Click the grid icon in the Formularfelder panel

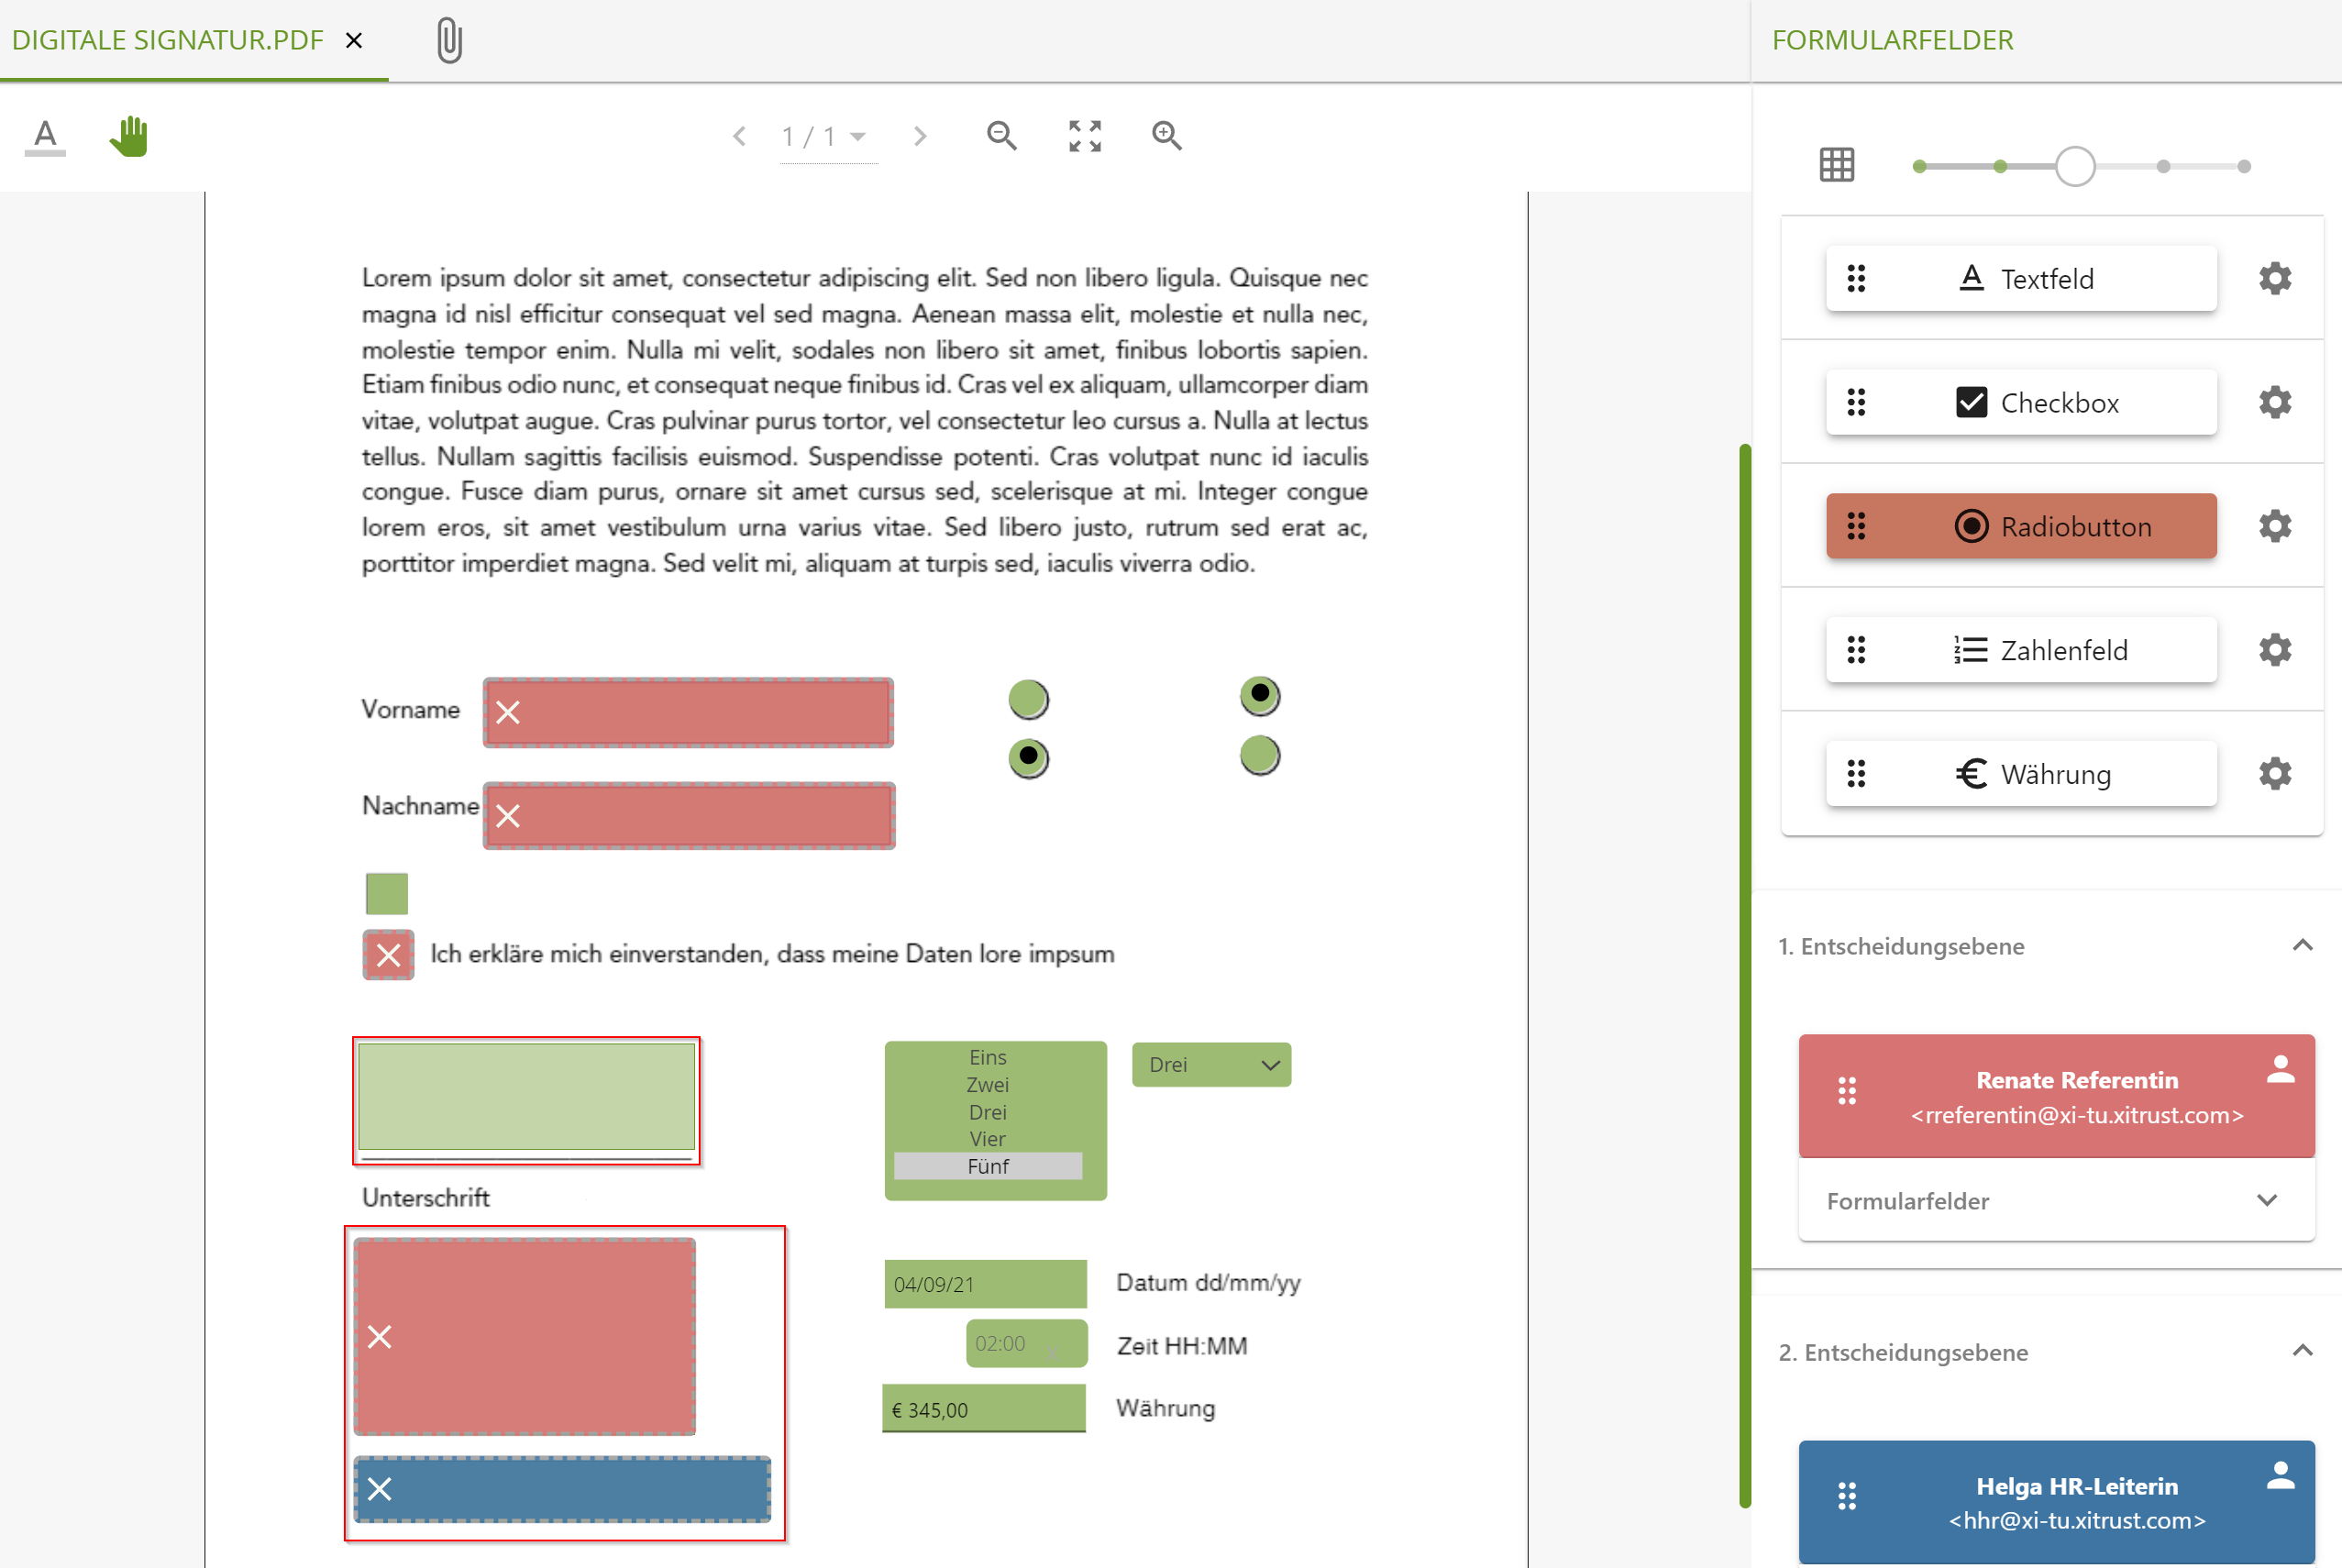[1838, 163]
